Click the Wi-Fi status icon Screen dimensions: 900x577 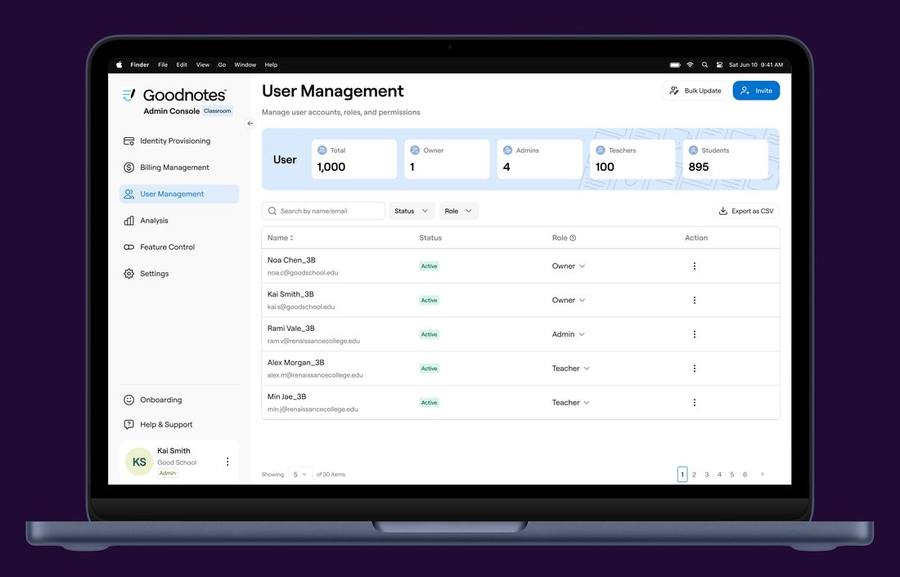[x=690, y=65]
